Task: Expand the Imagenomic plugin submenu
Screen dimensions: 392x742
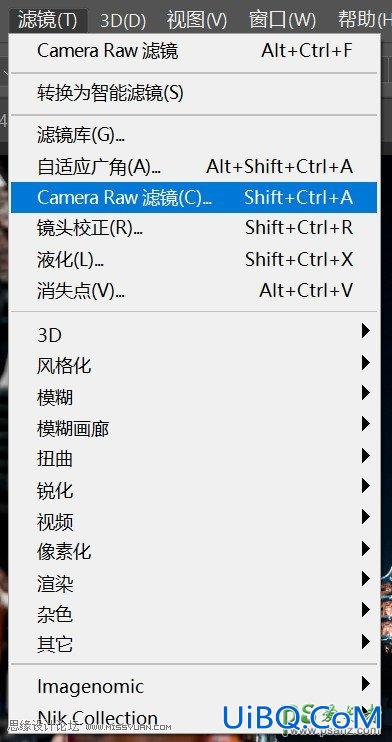Action: [x=194, y=685]
